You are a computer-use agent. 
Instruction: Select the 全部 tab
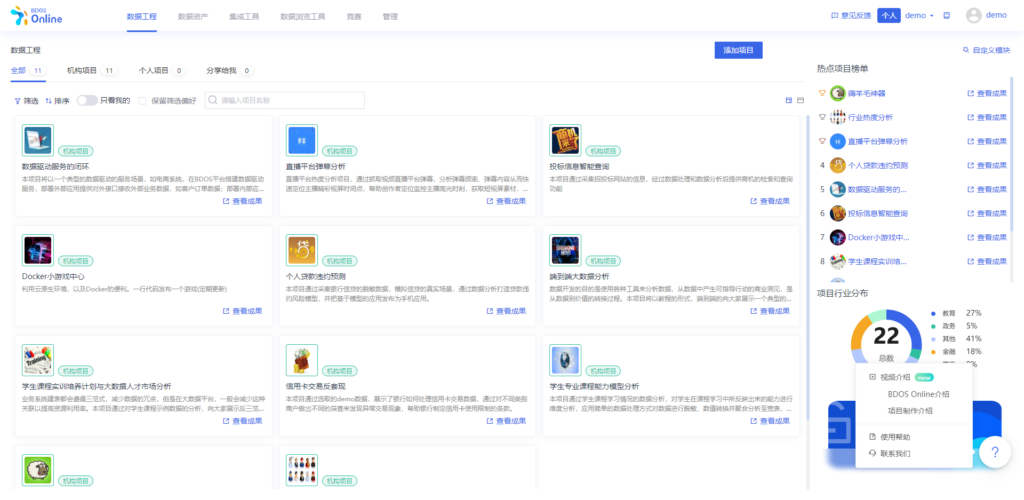28,70
